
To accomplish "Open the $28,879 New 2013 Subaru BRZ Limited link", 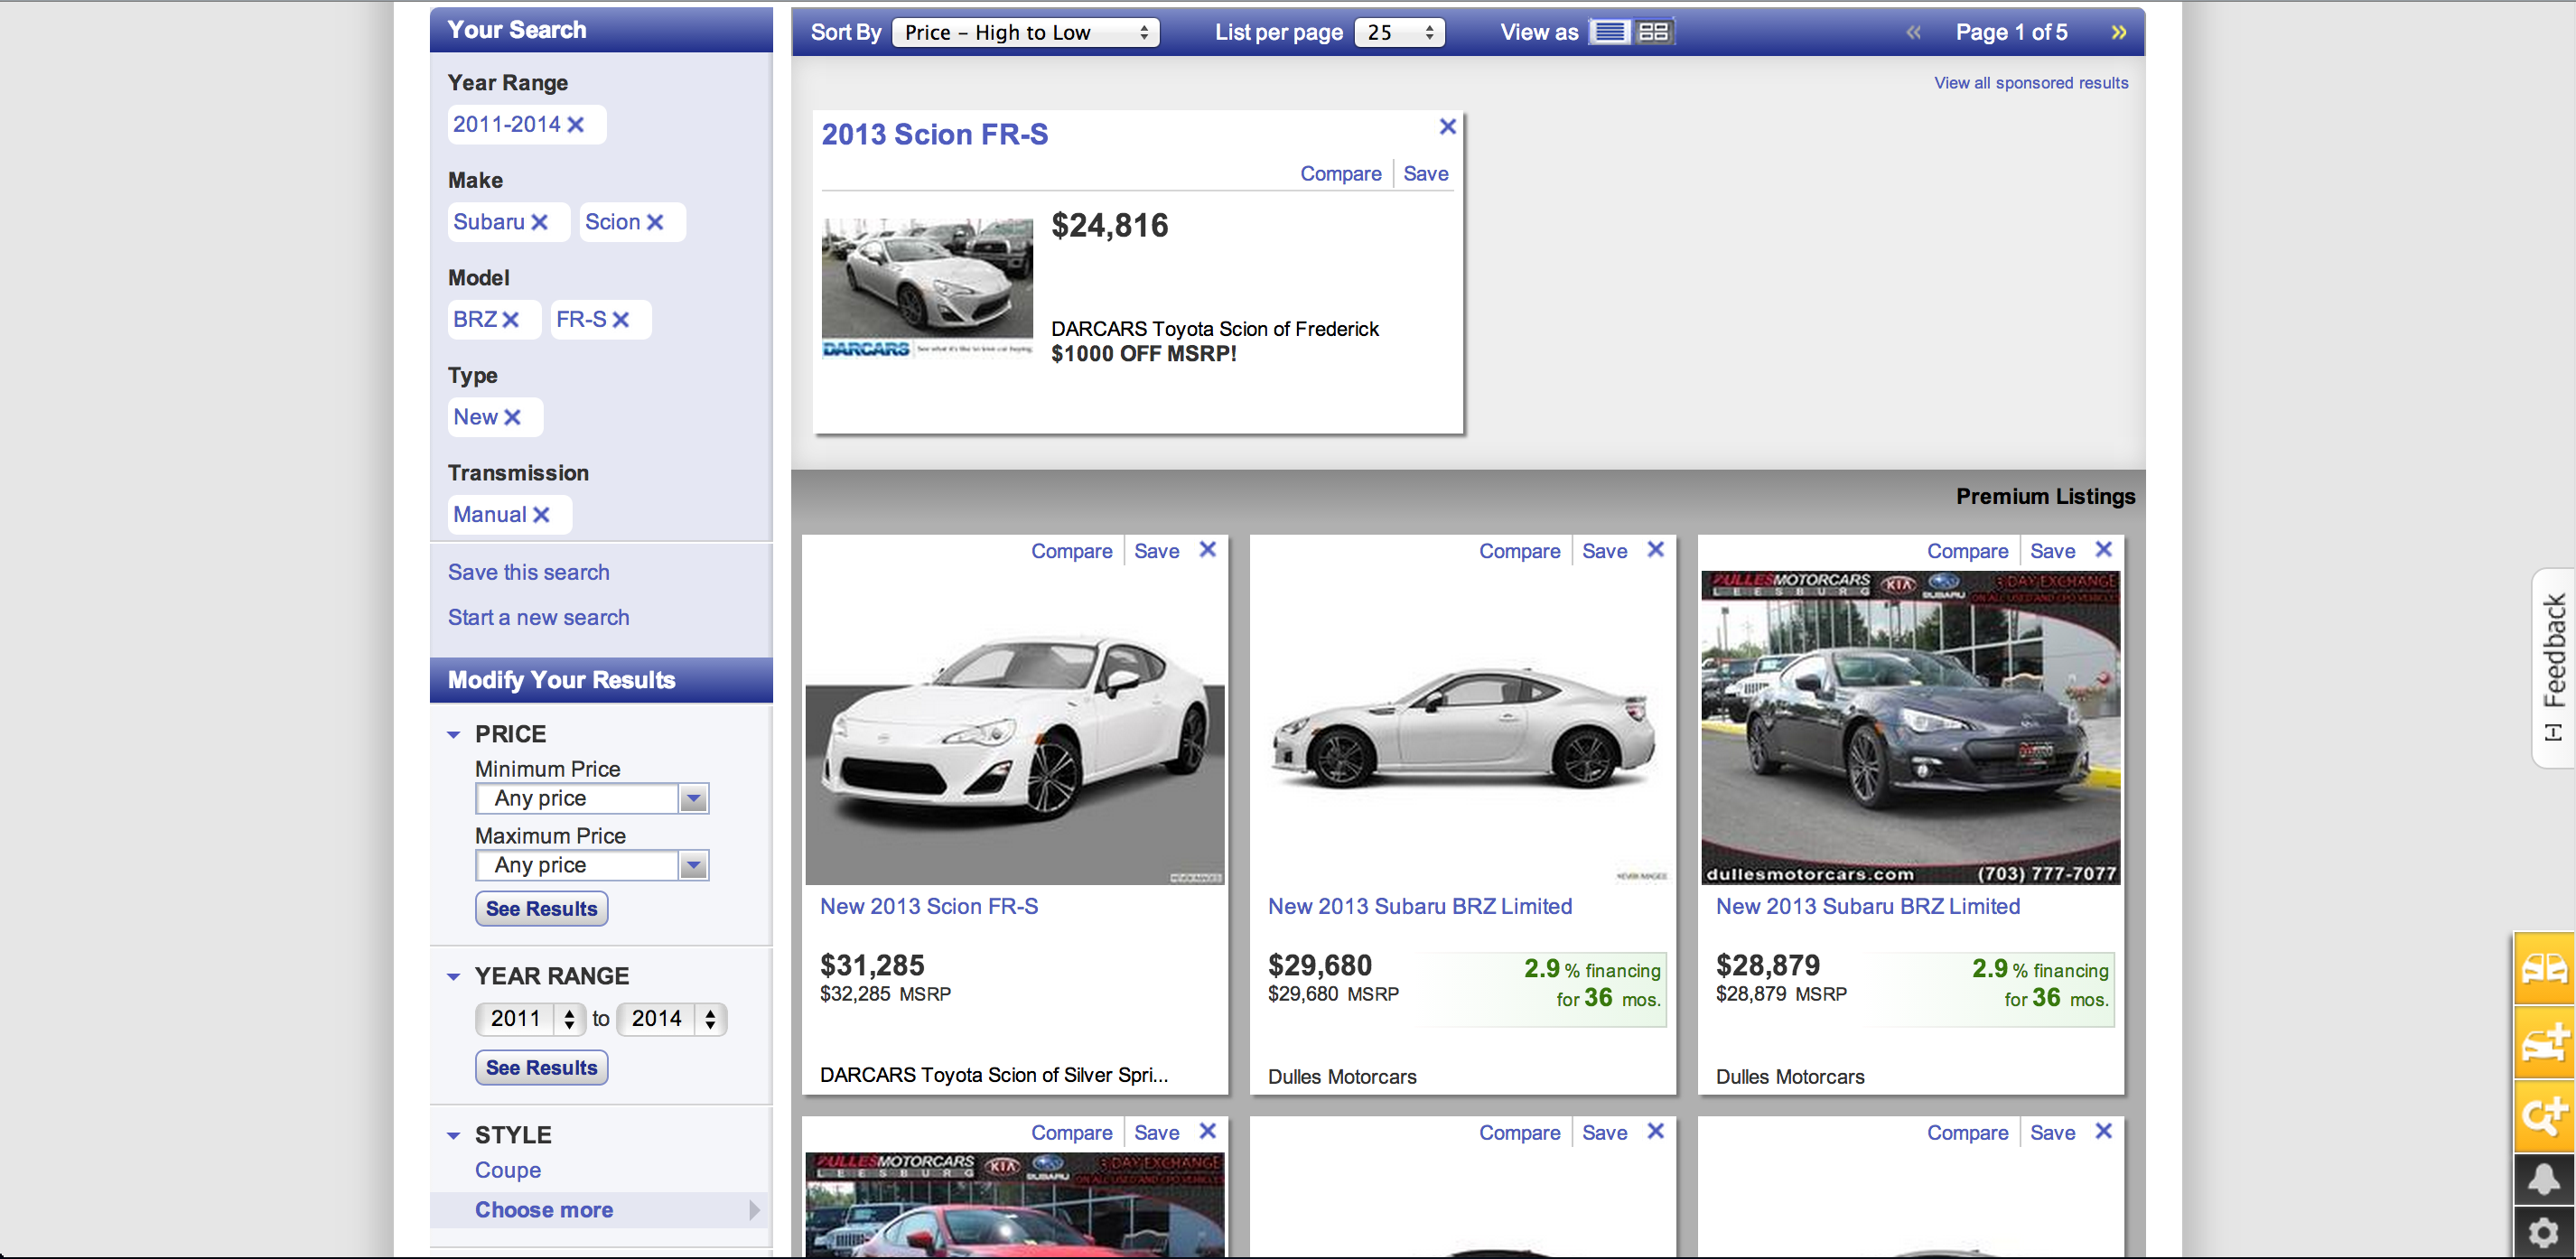I will coord(1868,906).
